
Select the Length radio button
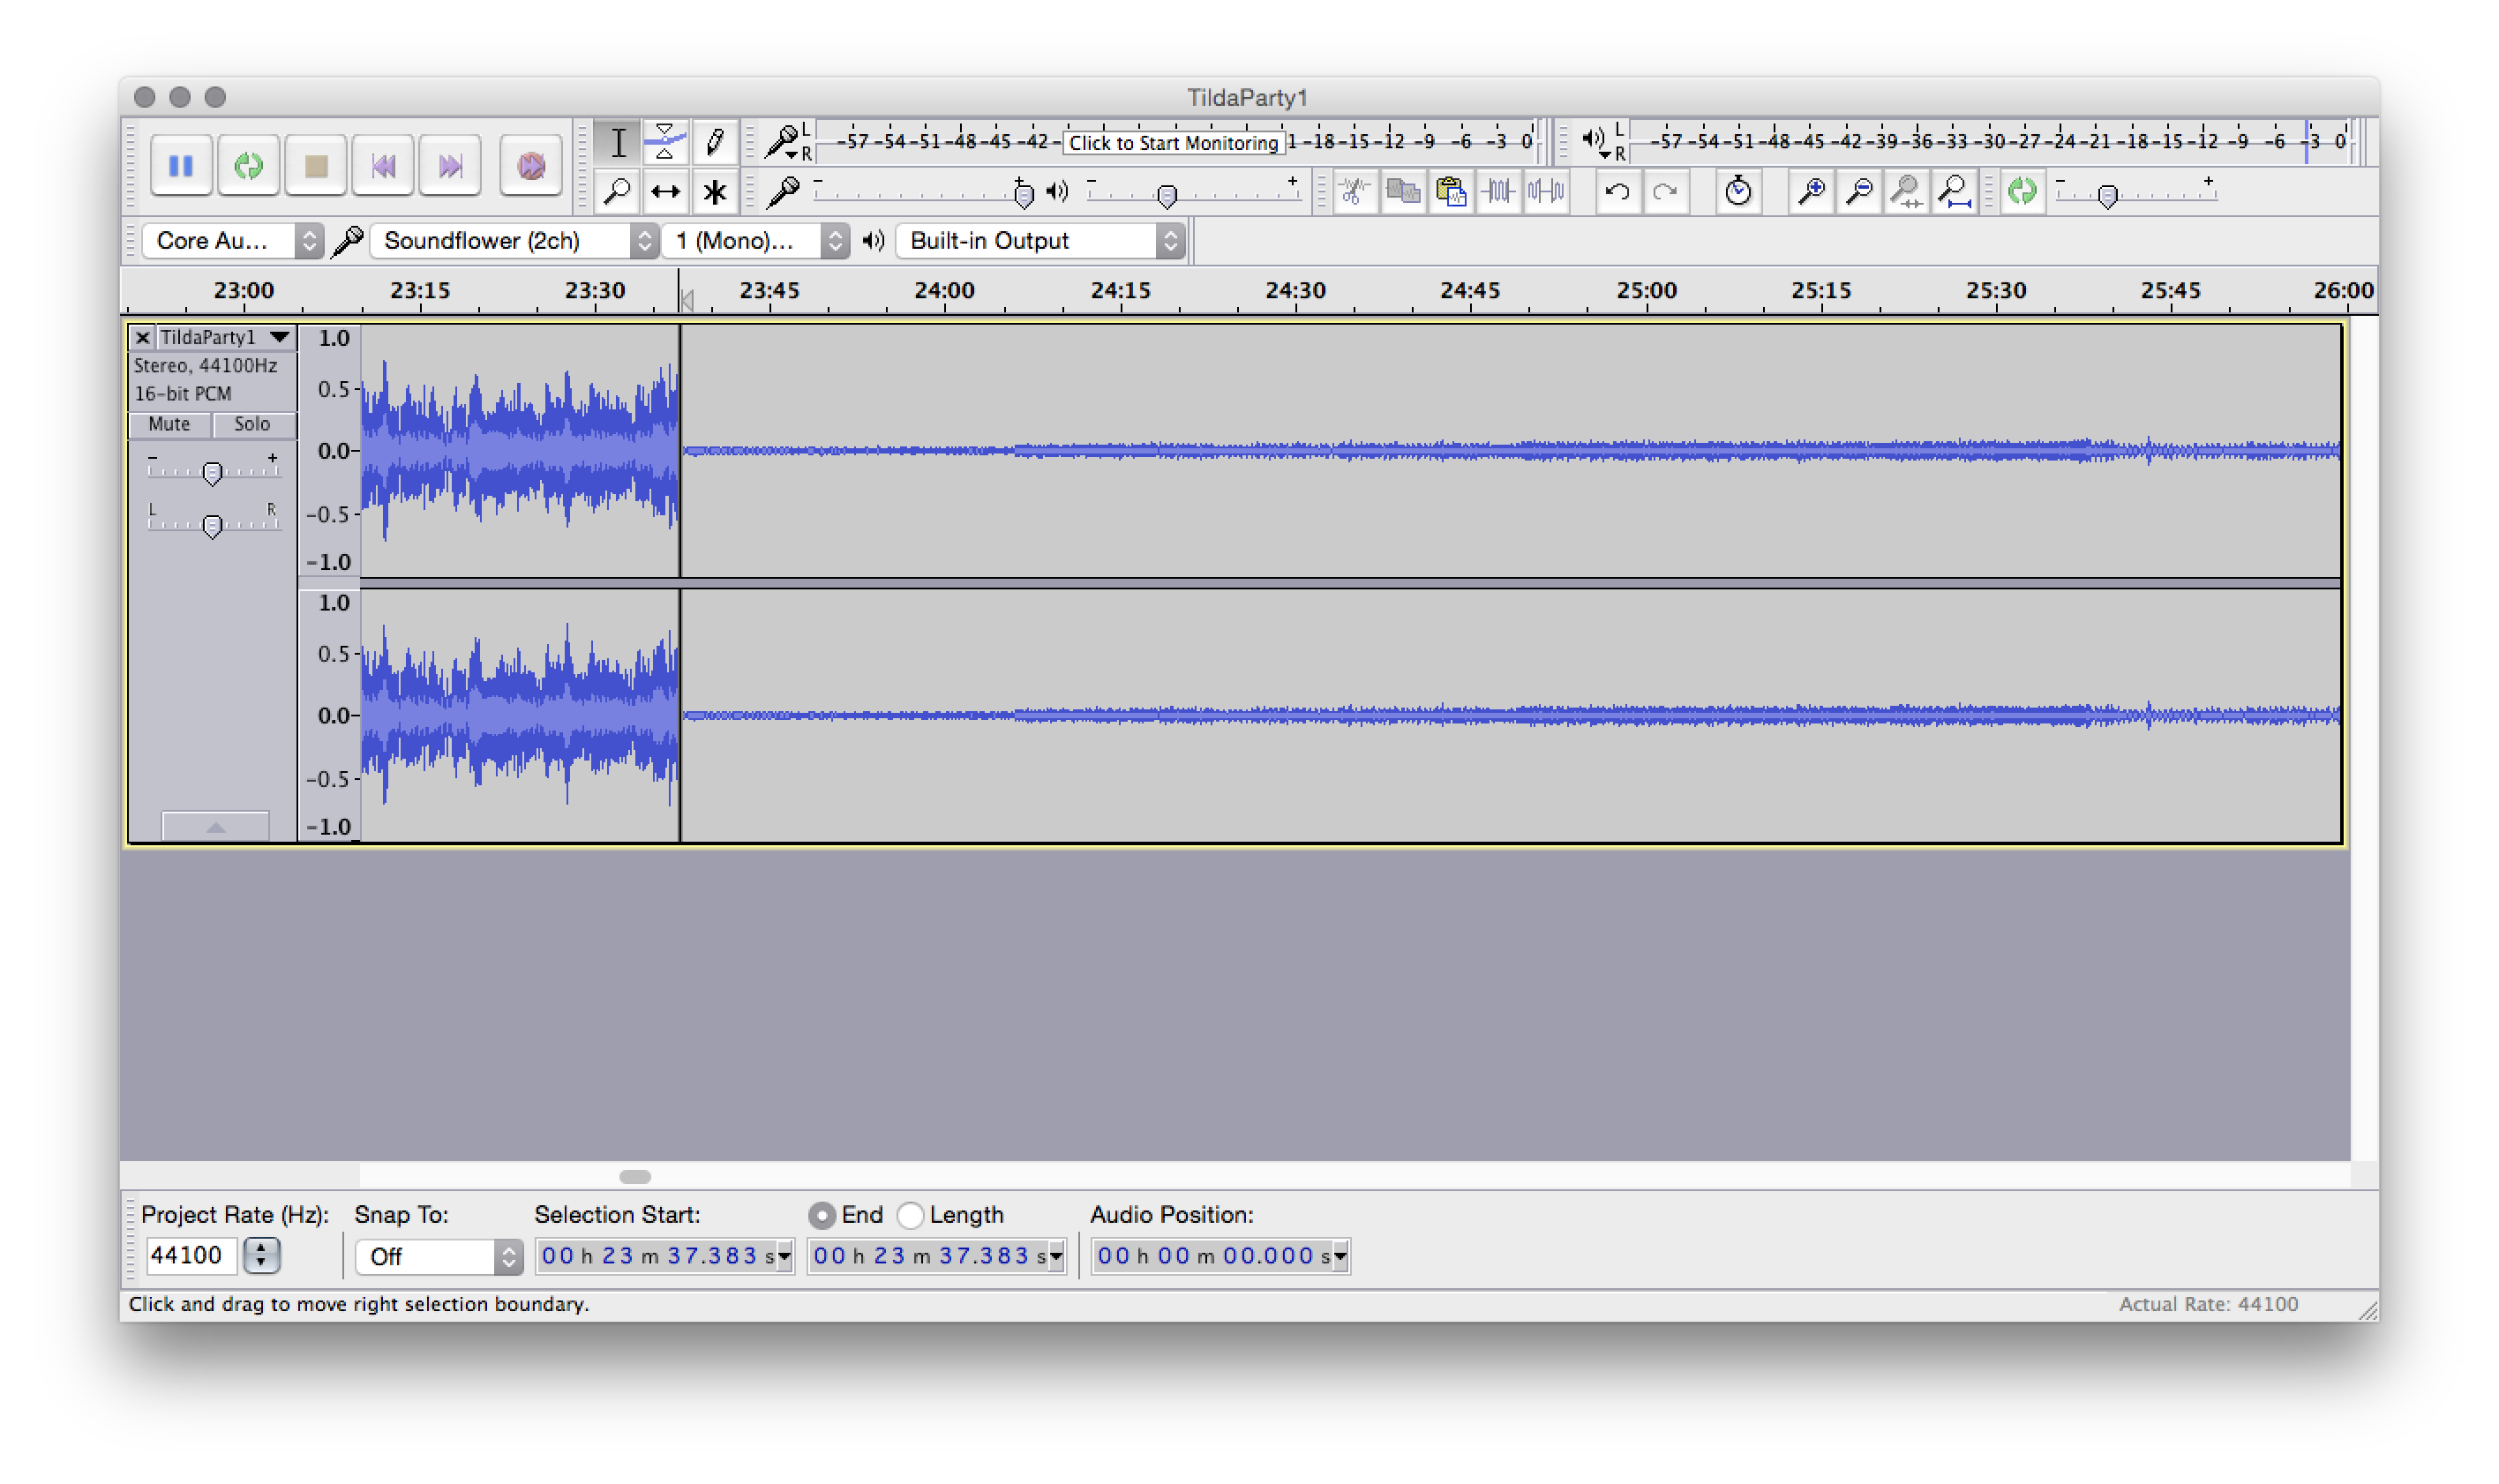pyautogui.click(x=910, y=1215)
